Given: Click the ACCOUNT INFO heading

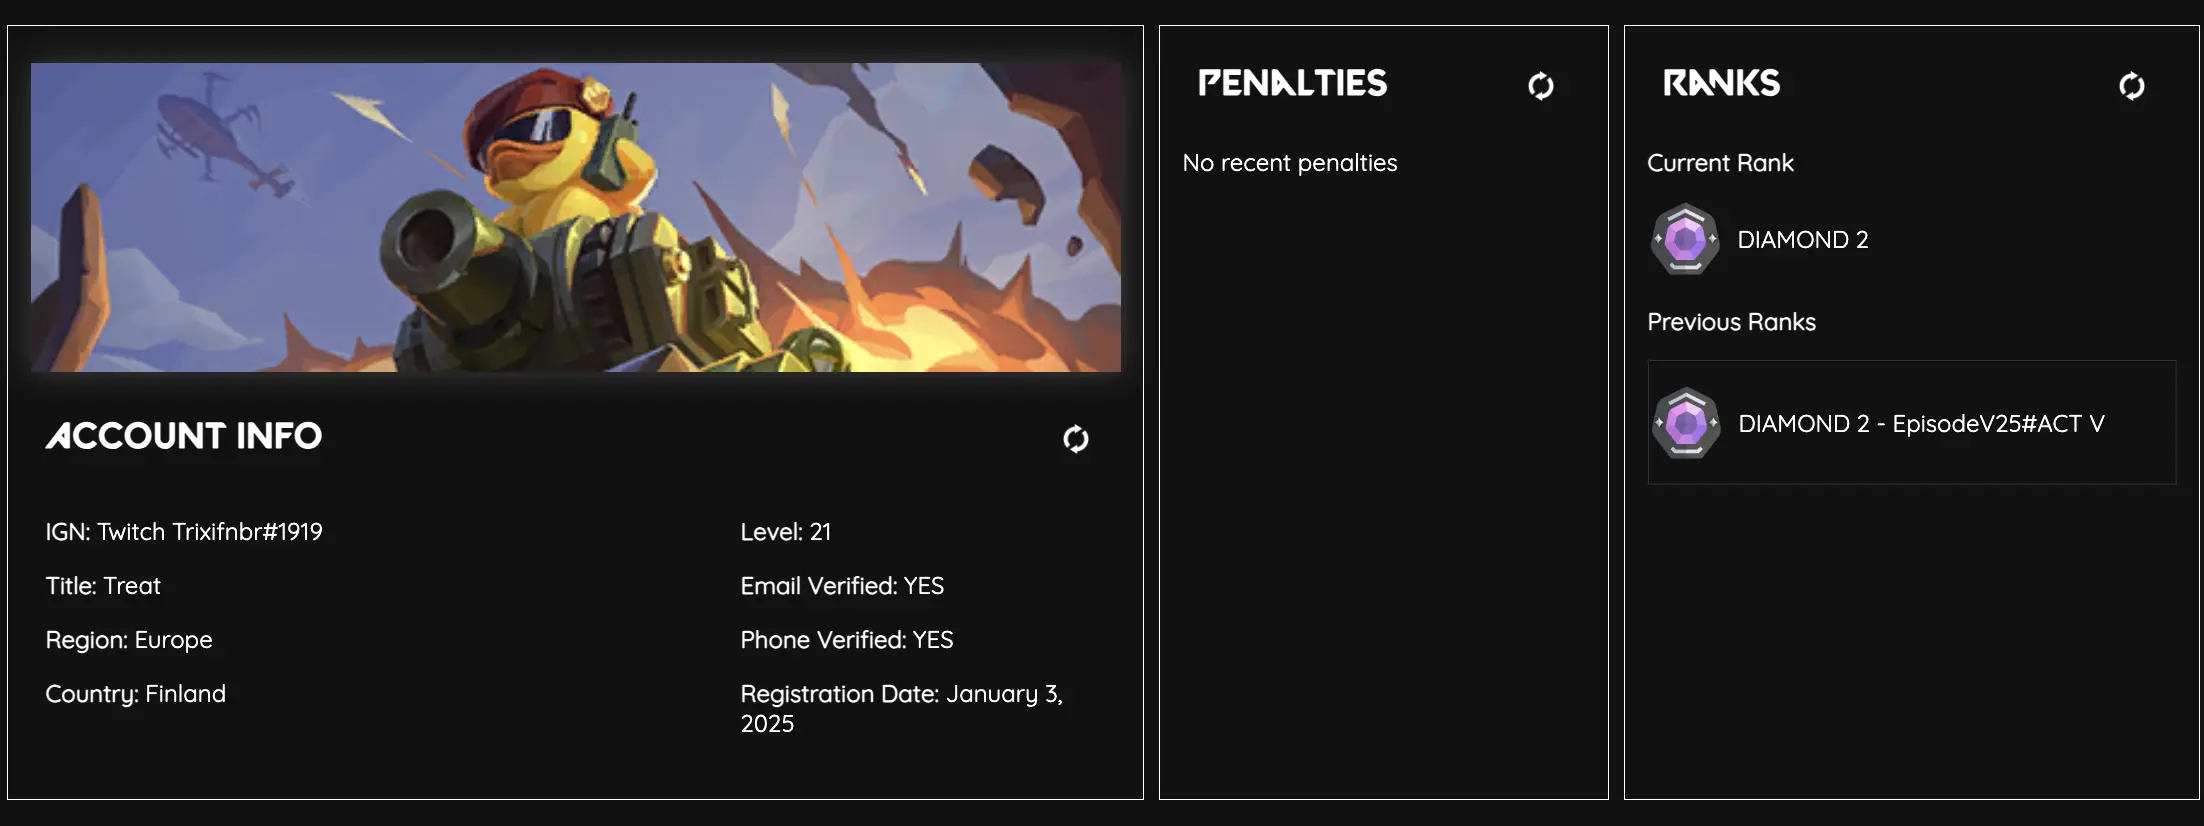Looking at the screenshot, I should pos(184,436).
